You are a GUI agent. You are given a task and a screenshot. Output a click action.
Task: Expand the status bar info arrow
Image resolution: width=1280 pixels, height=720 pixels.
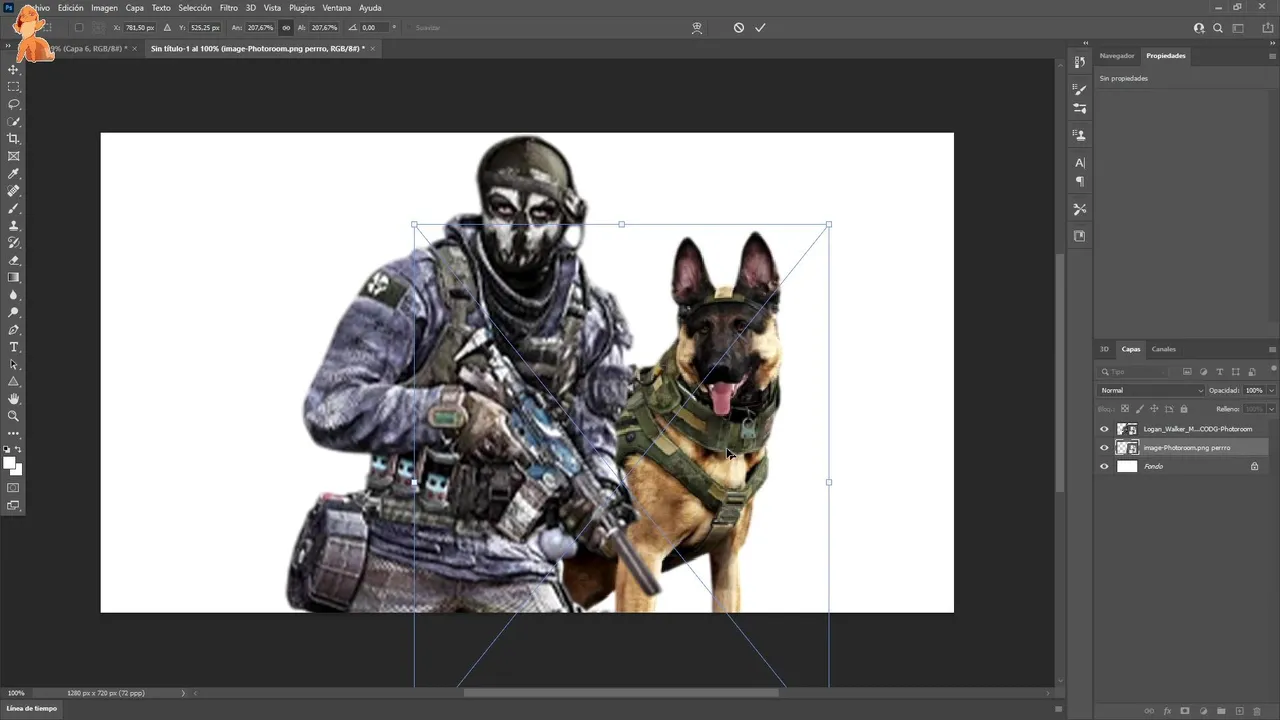183,693
